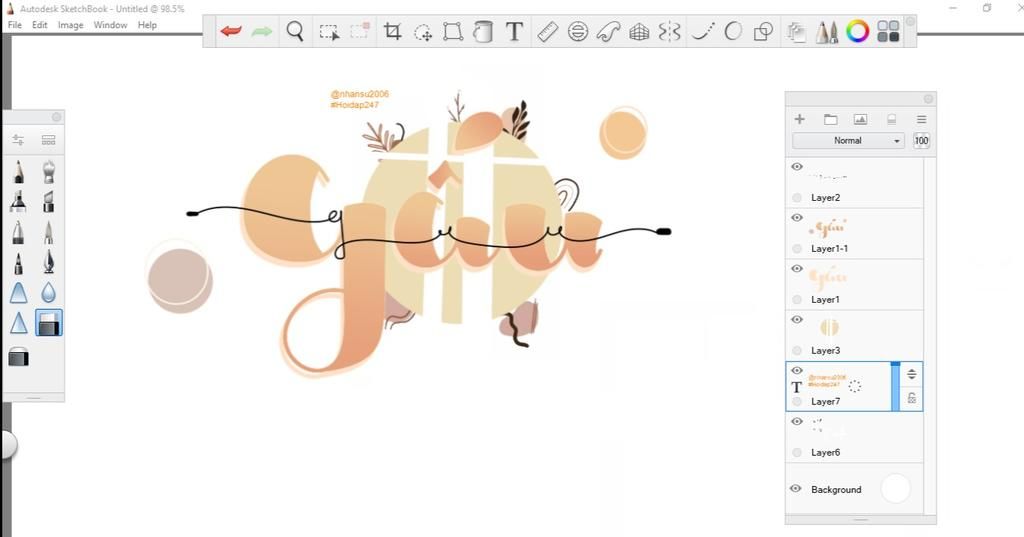The width and height of the screenshot is (1024, 537).
Task: Toggle Layer7 lock icon
Action: (912, 397)
